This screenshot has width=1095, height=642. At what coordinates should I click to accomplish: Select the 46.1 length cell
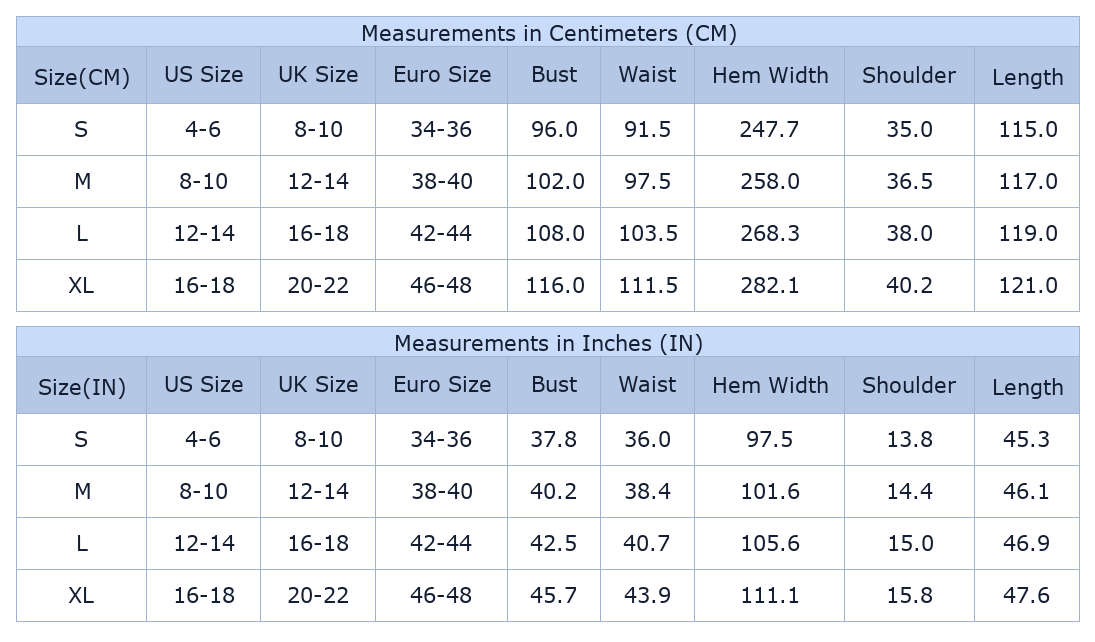coord(1026,491)
